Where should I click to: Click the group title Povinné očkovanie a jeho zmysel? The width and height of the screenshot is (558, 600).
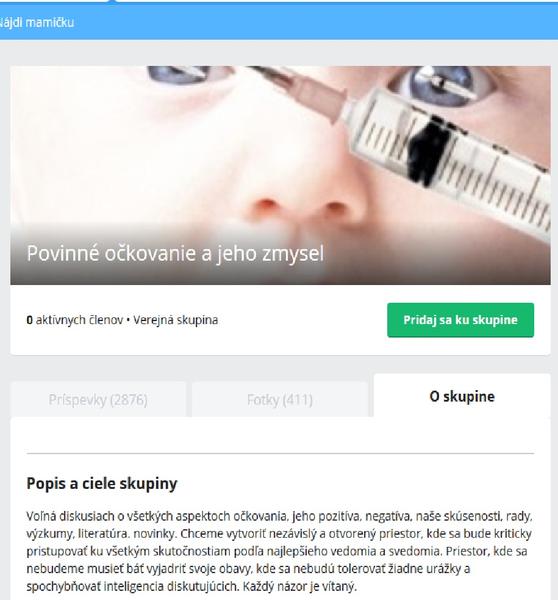coord(175,253)
